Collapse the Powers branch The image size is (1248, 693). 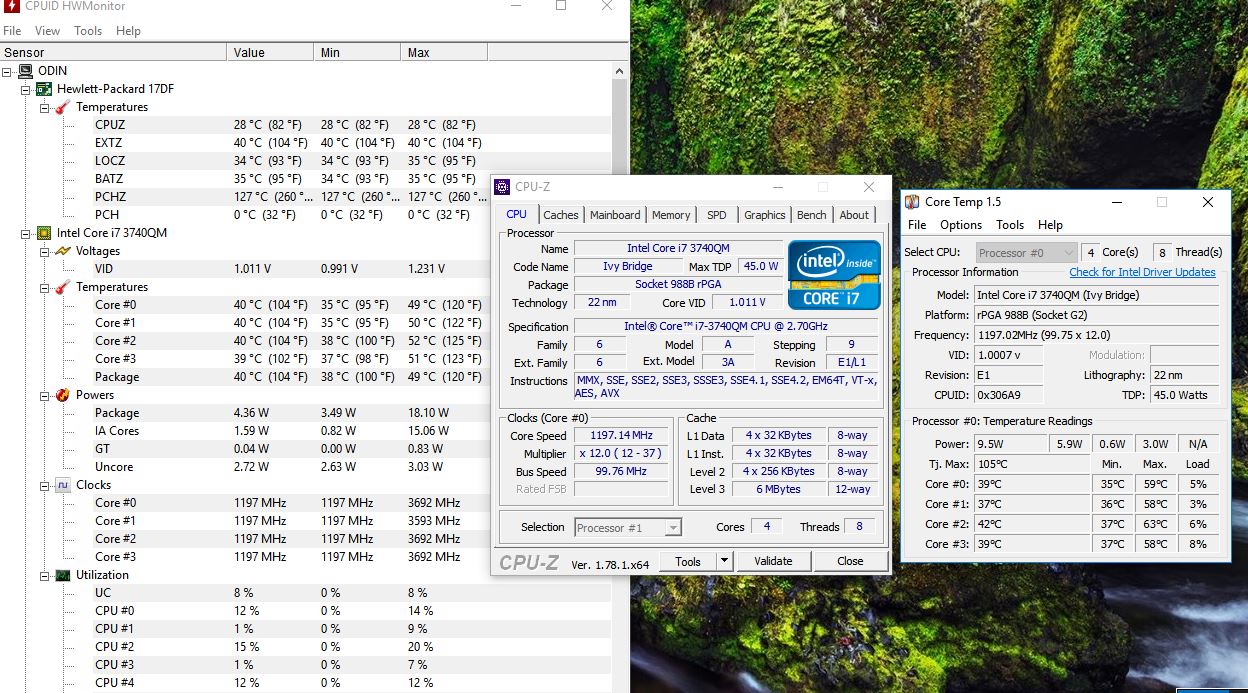[x=45, y=395]
